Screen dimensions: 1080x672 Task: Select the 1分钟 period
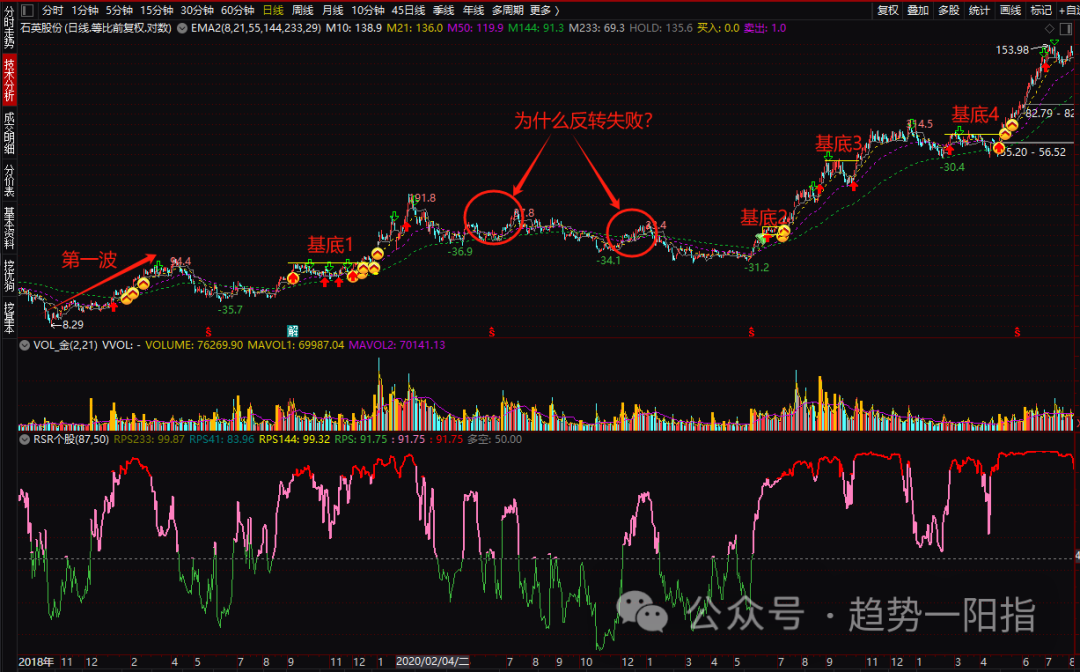(x=85, y=10)
